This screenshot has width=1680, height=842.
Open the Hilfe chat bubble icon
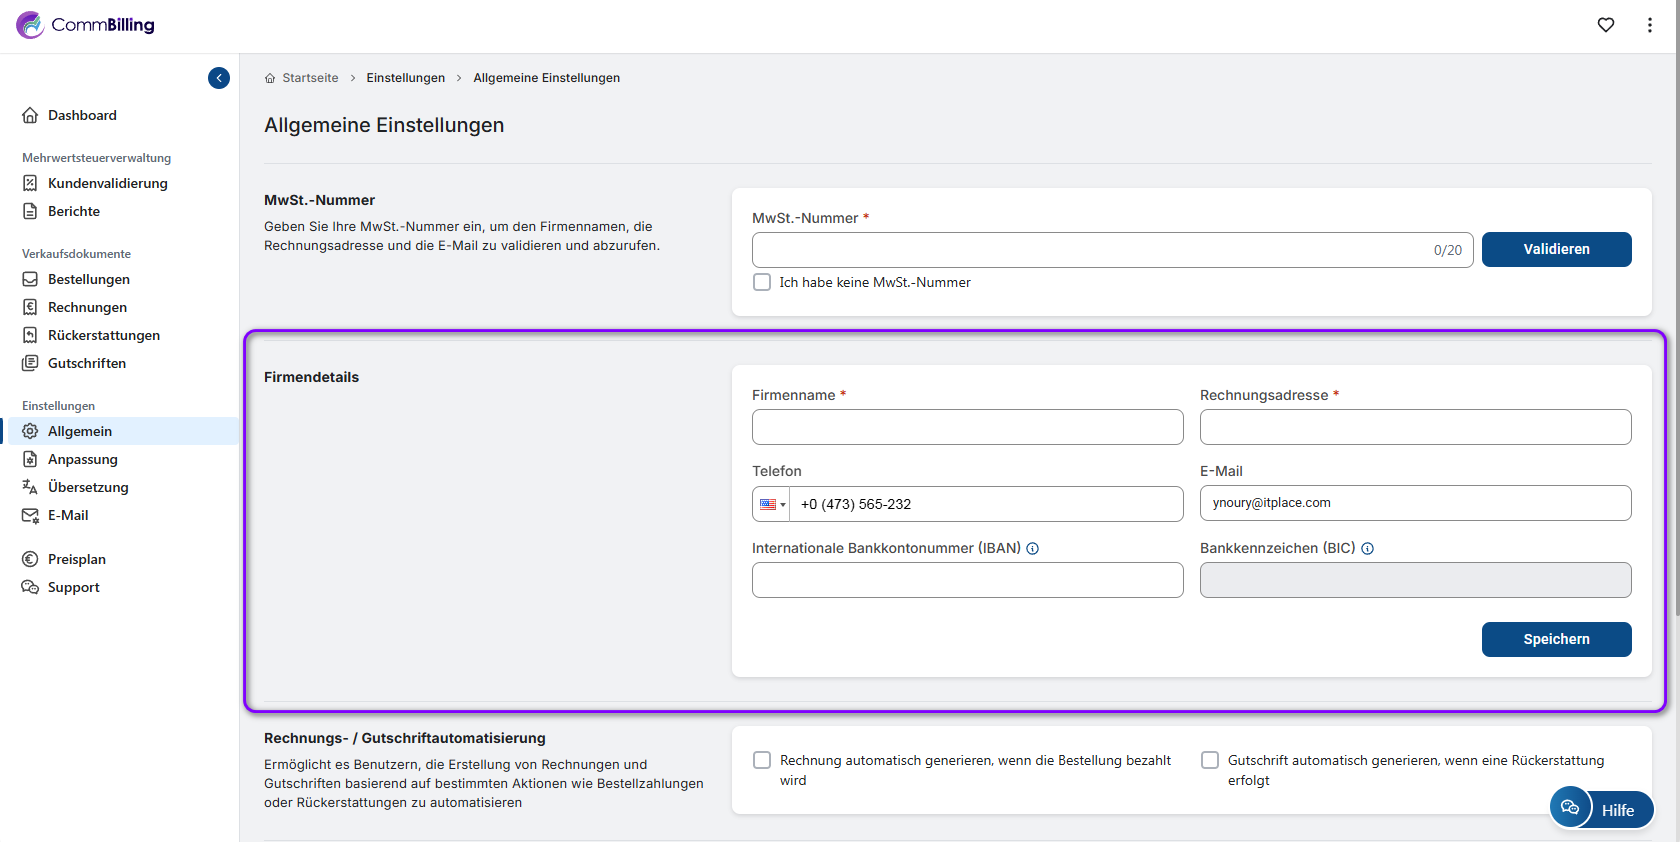(x=1570, y=807)
